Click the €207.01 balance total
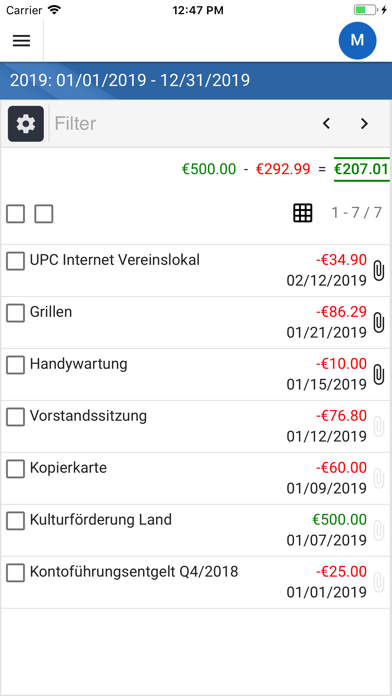Screen dimensions: 392x696 point(361,169)
